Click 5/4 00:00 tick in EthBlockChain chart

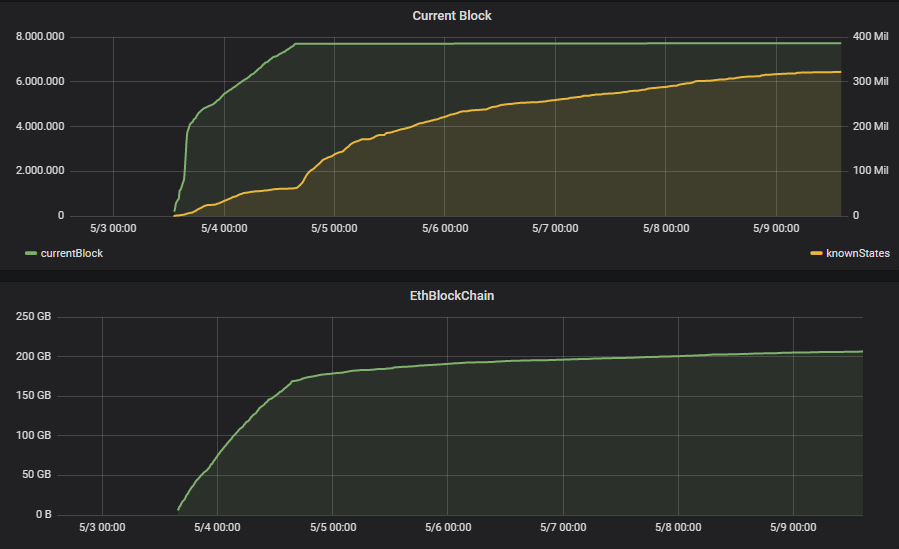(x=217, y=528)
